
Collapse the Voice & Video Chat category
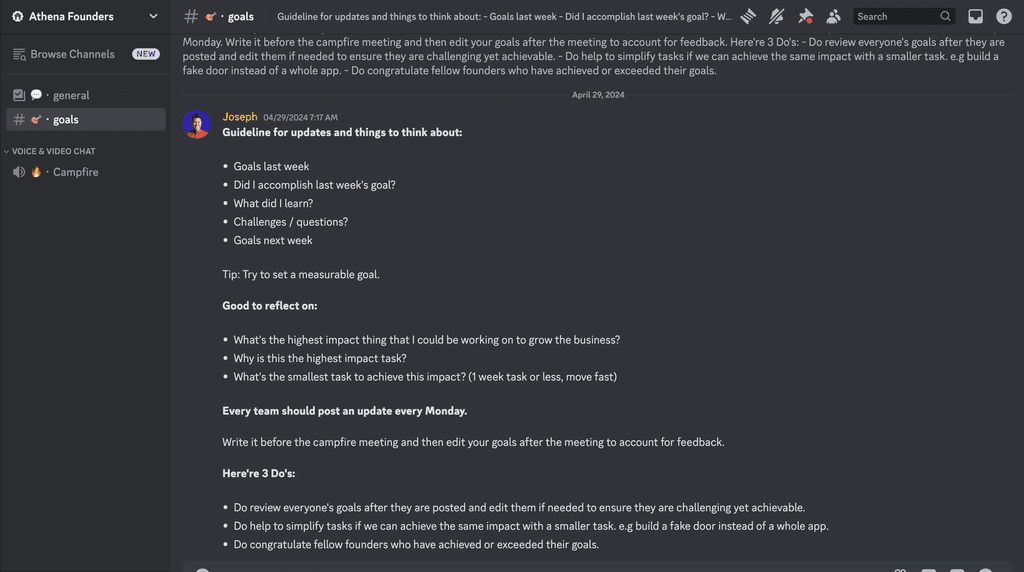click(50, 151)
